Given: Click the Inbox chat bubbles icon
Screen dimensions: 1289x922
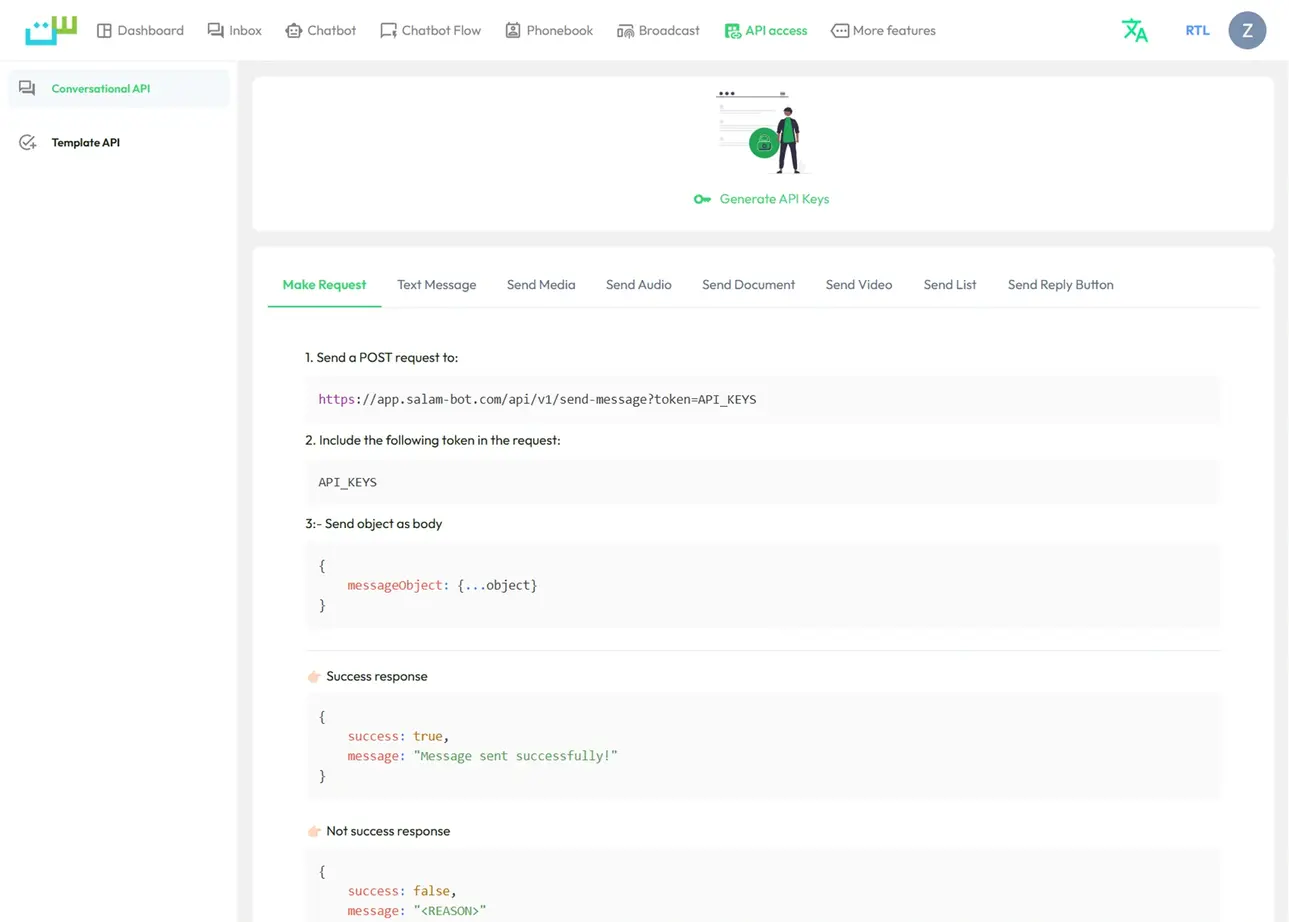Looking at the screenshot, I should (x=215, y=31).
